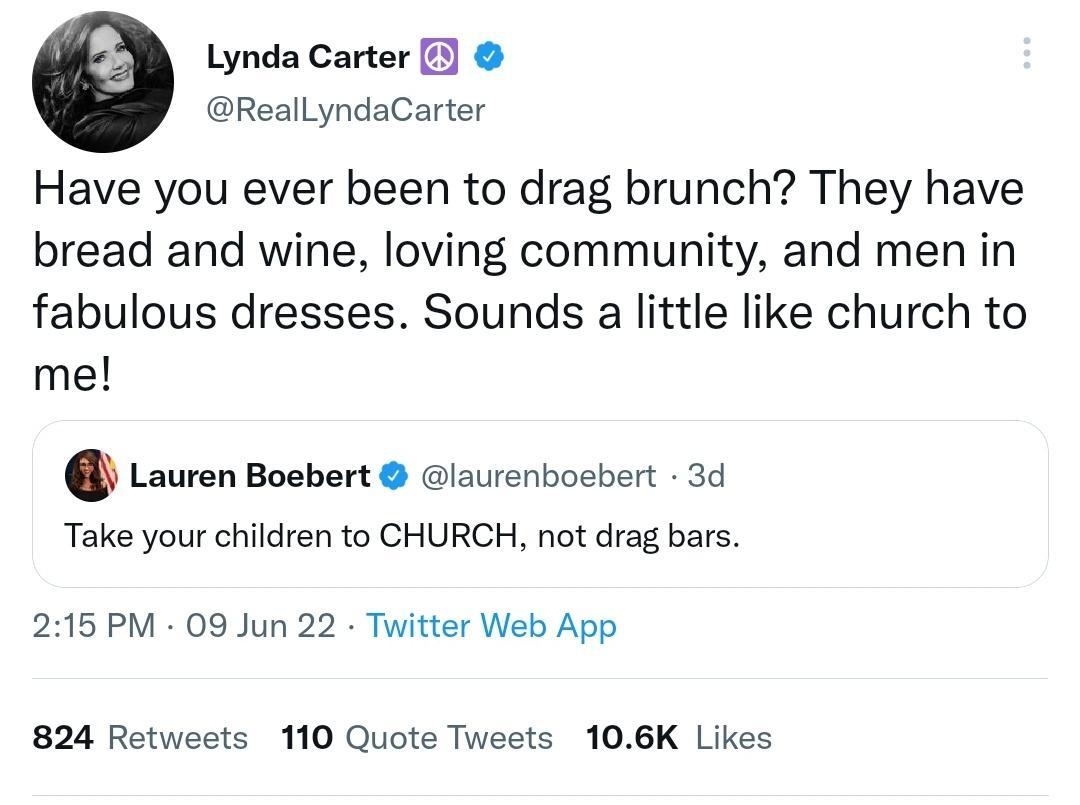Click Lynda Carter's display name
The width and height of the screenshot is (1080, 805).
pyautogui.click(x=307, y=57)
